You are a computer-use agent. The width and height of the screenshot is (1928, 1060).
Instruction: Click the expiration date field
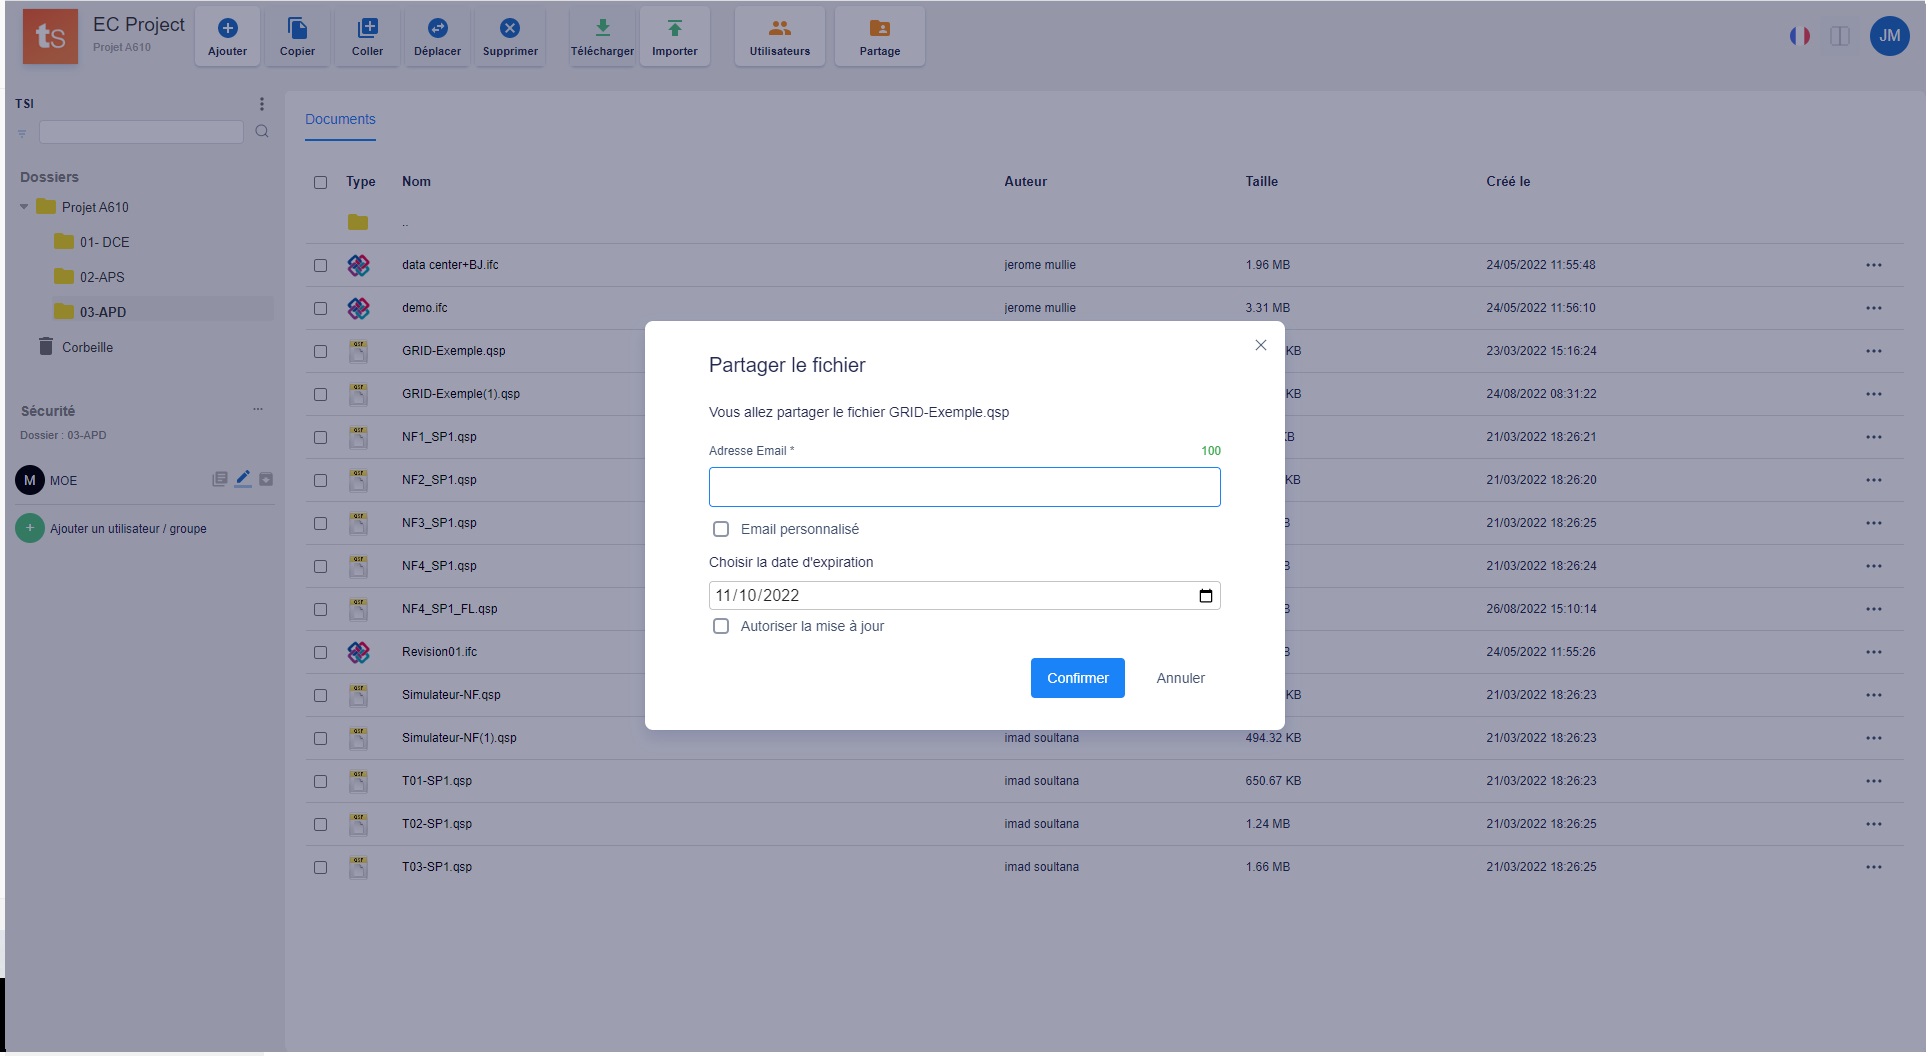(x=964, y=595)
